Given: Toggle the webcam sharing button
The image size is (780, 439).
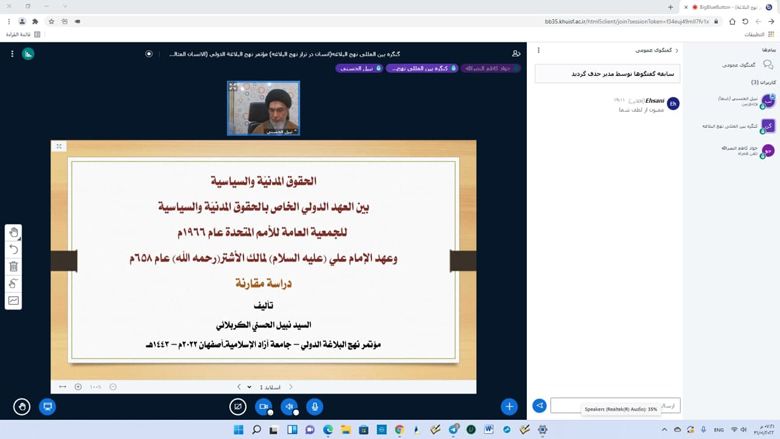Looking at the screenshot, I should point(264,406).
